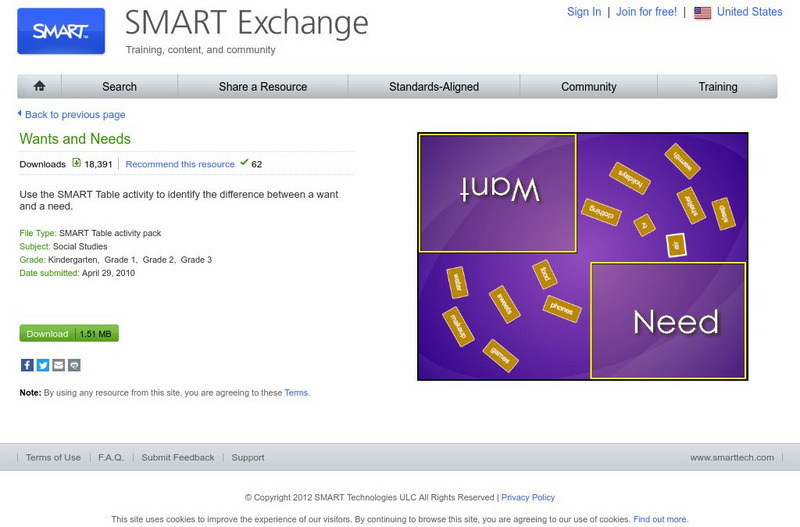
Task: Change region from United States
Action: pyautogui.click(x=749, y=12)
